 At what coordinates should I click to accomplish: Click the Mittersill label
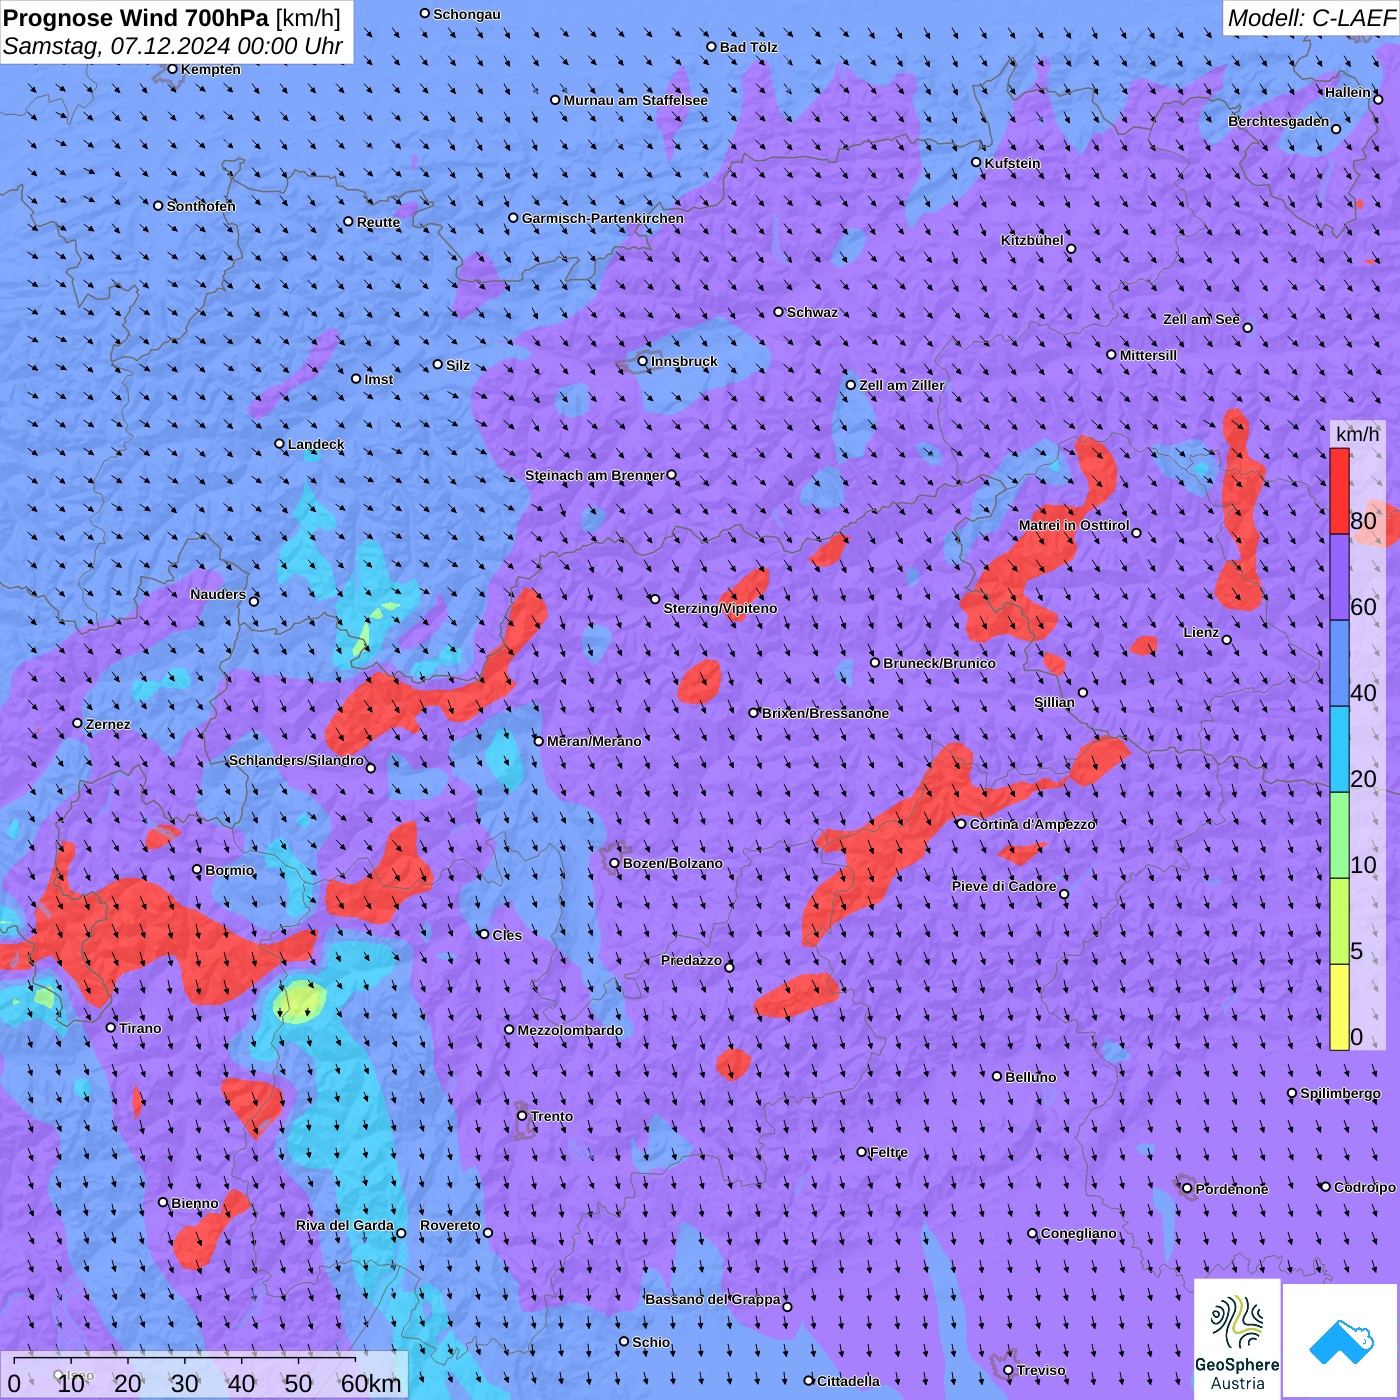click(1148, 355)
